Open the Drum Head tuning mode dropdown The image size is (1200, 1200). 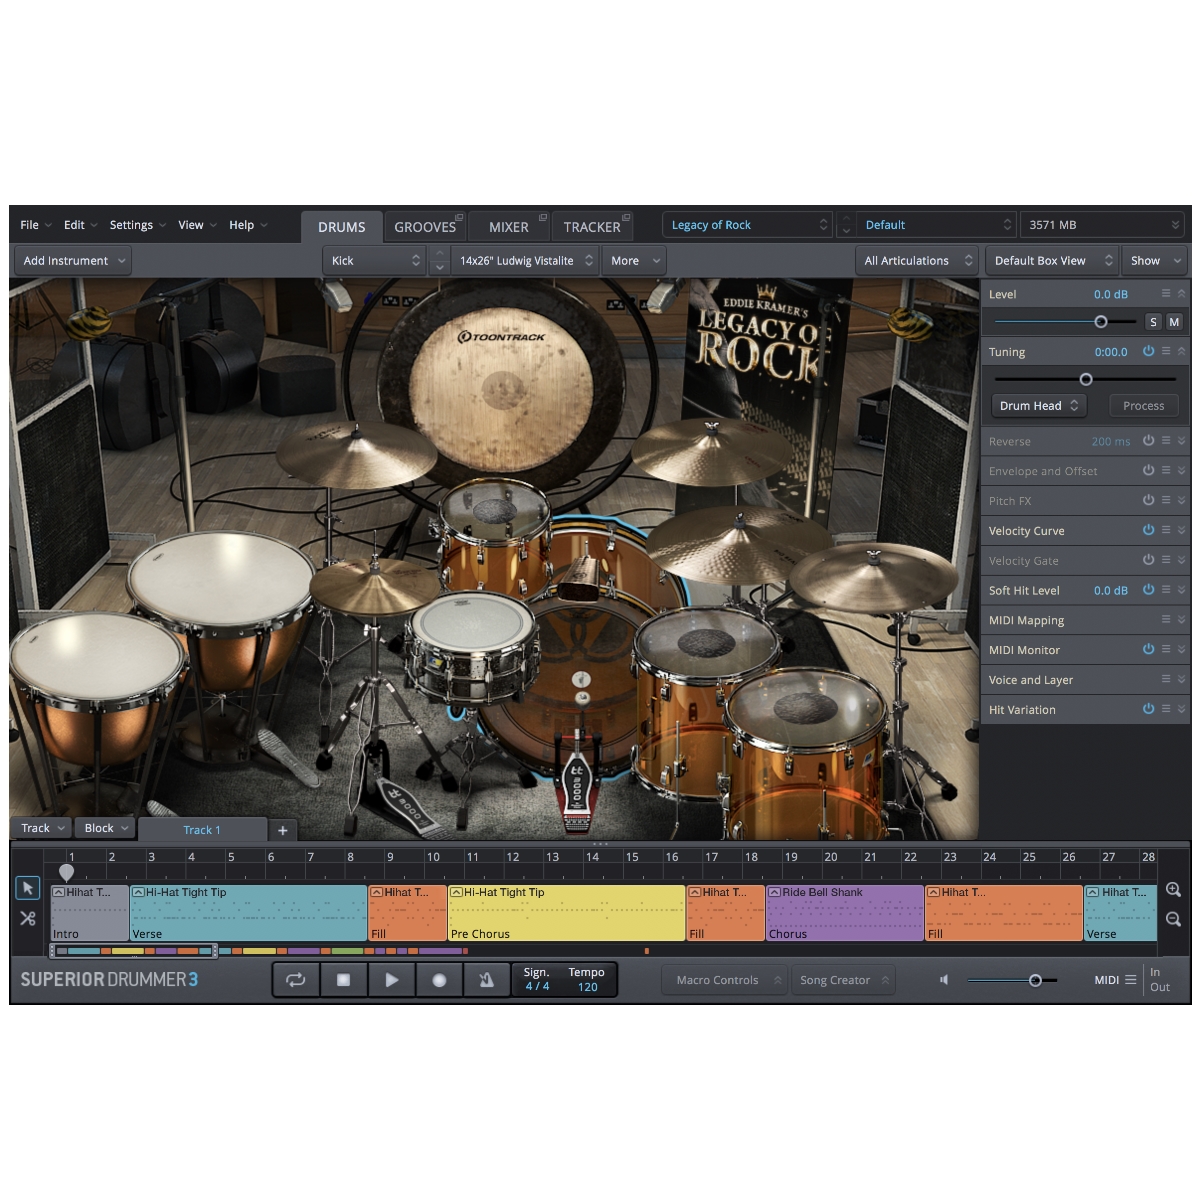click(1039, 406)
